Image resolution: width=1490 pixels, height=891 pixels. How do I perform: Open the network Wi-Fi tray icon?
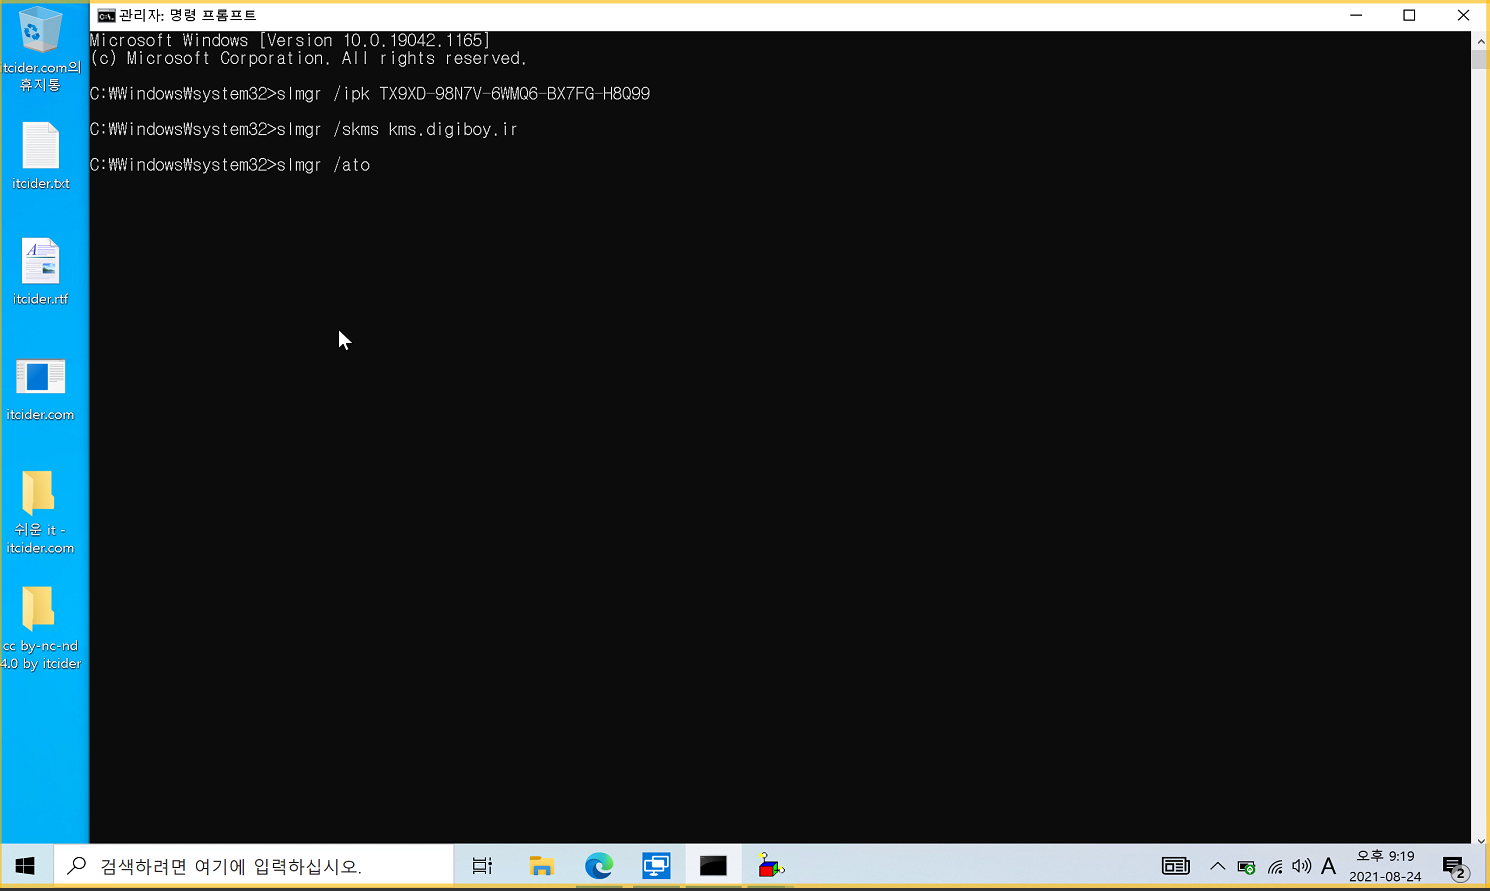[x=1275, y=867]
